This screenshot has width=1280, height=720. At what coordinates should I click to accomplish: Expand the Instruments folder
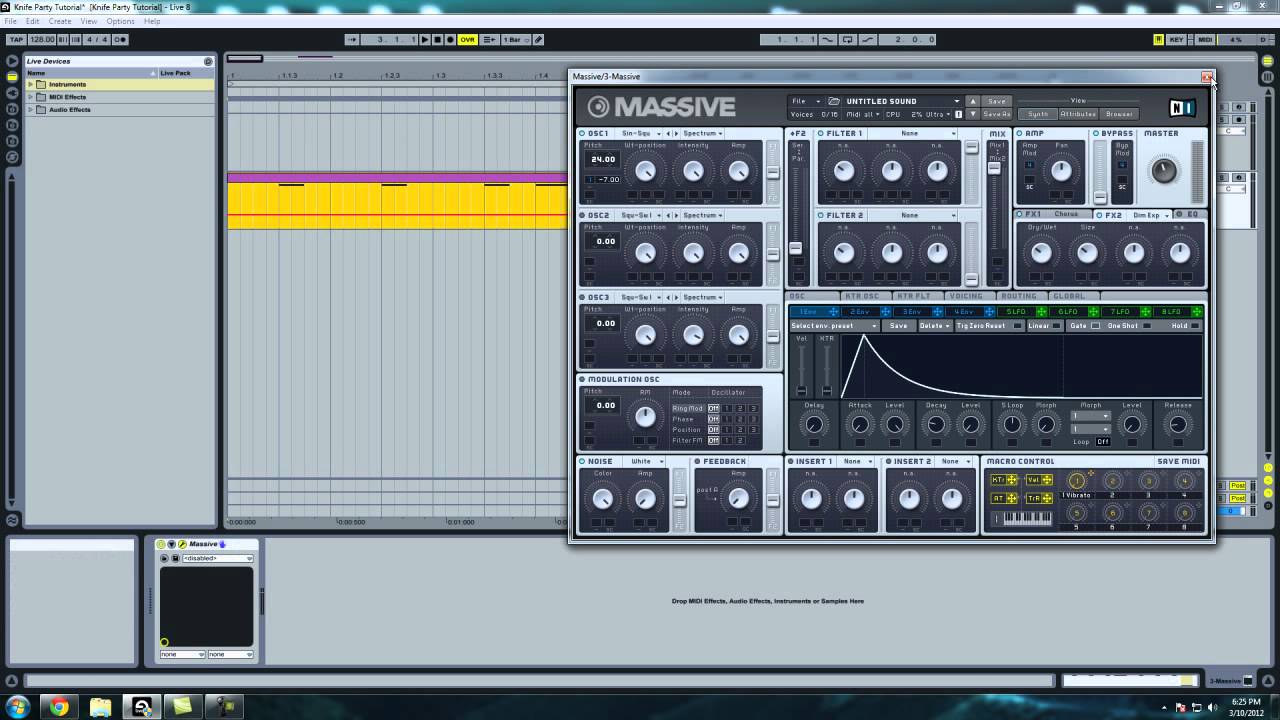tap(31, 85)
